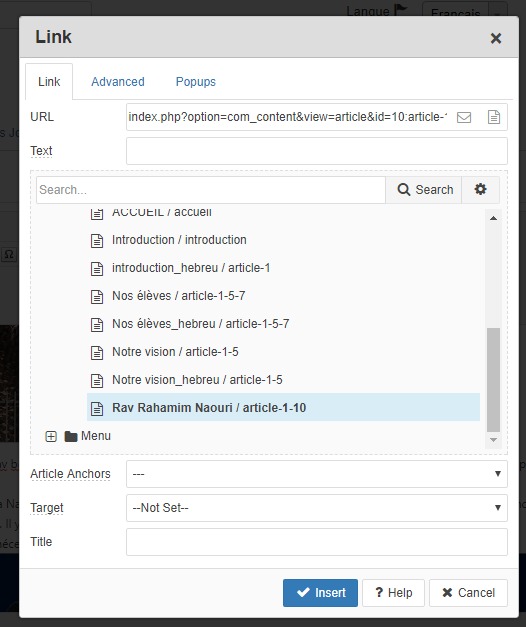The height and width of the screenshot is (627, 526).
Task: Open the Target dropdown
Action: click(317, 508)
